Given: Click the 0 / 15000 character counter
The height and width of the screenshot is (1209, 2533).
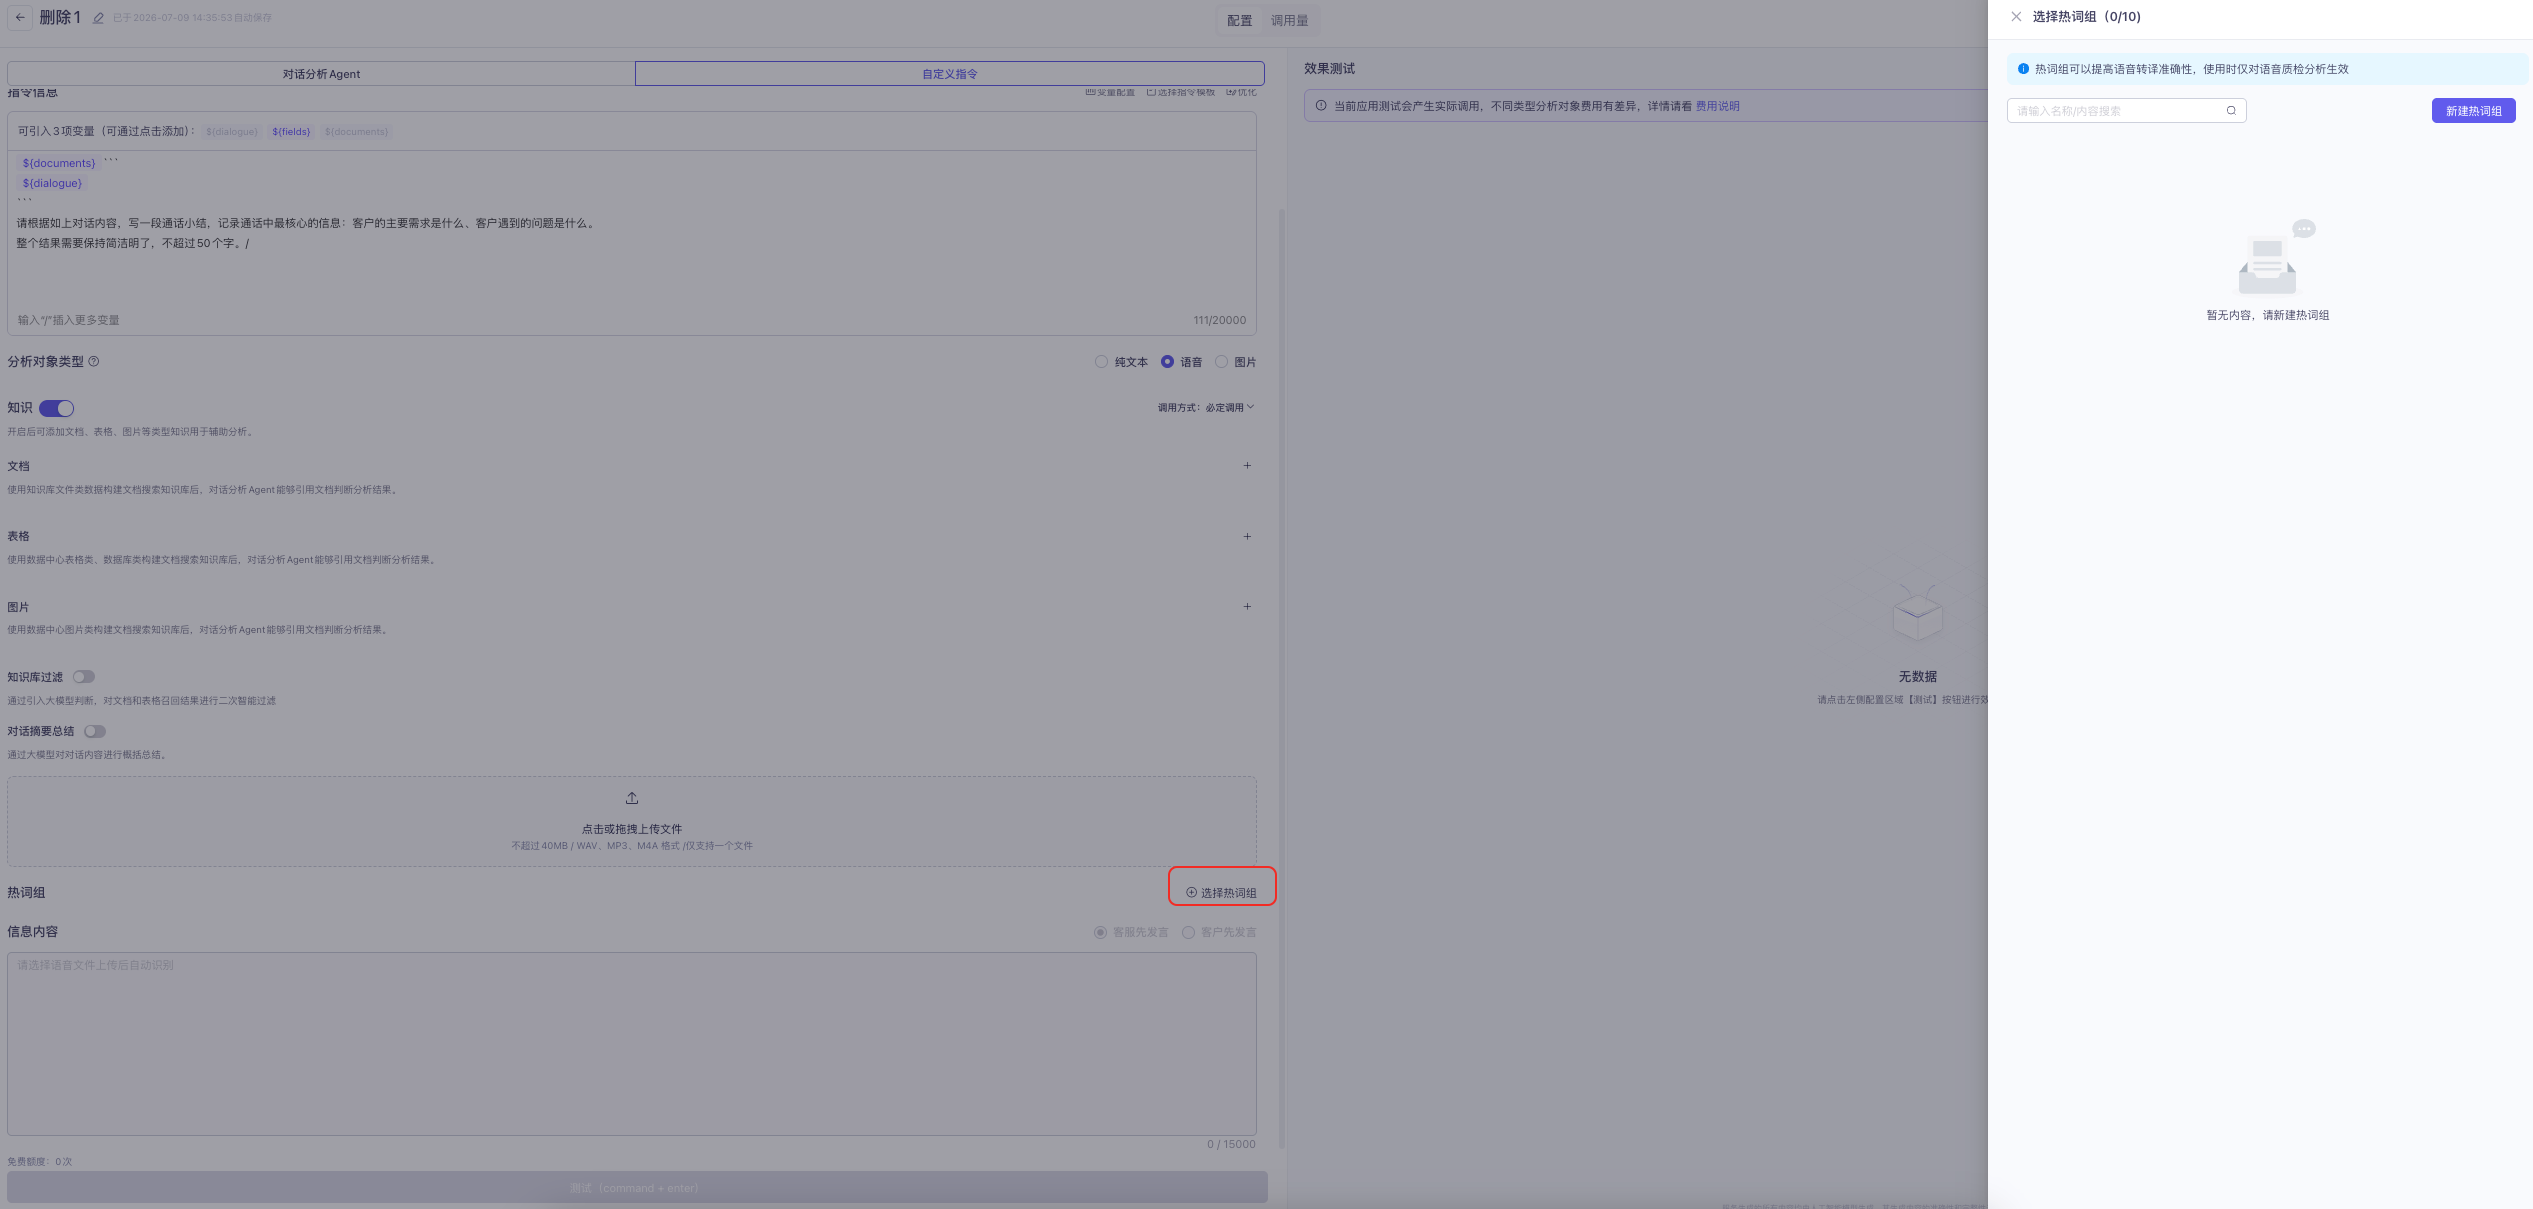Looking at the screenshot, I should [1231, 1145].
